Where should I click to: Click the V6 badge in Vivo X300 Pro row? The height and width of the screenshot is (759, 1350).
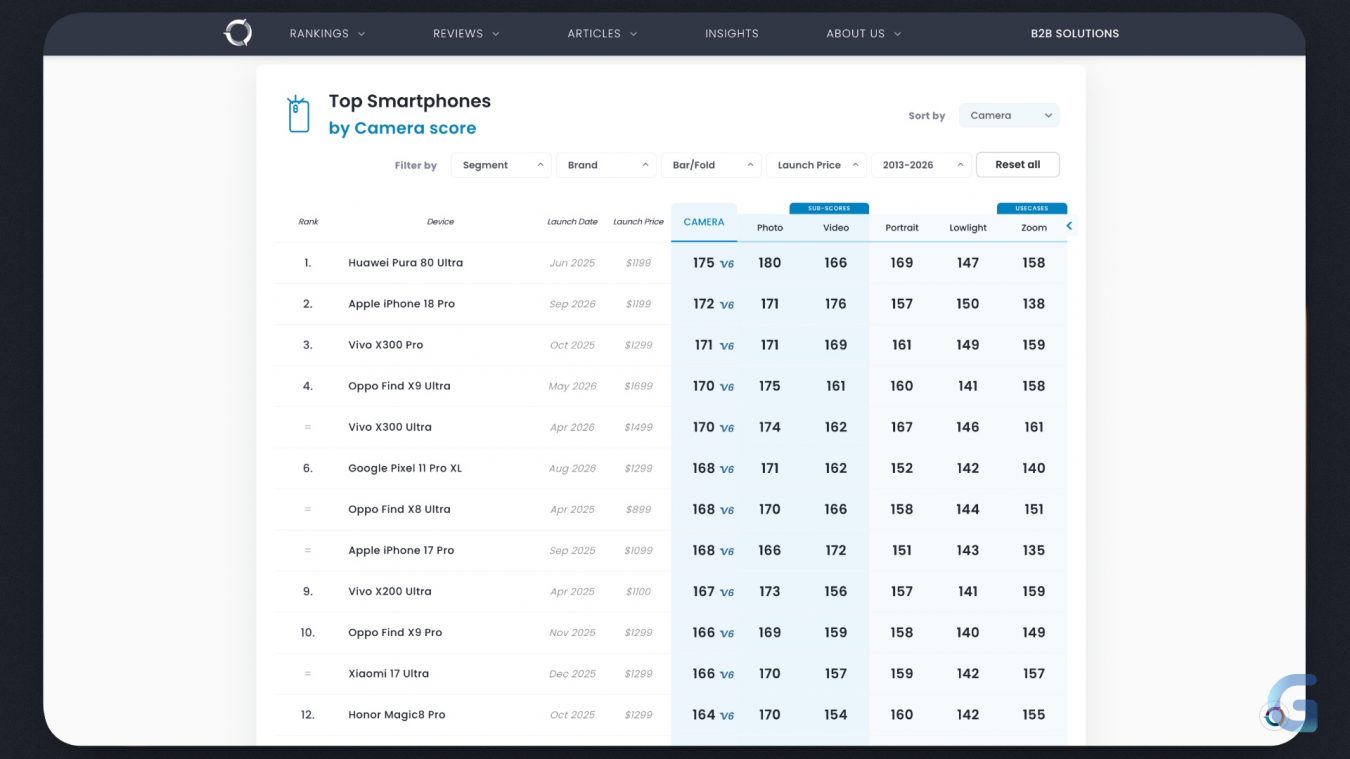[x=727, y=346]
